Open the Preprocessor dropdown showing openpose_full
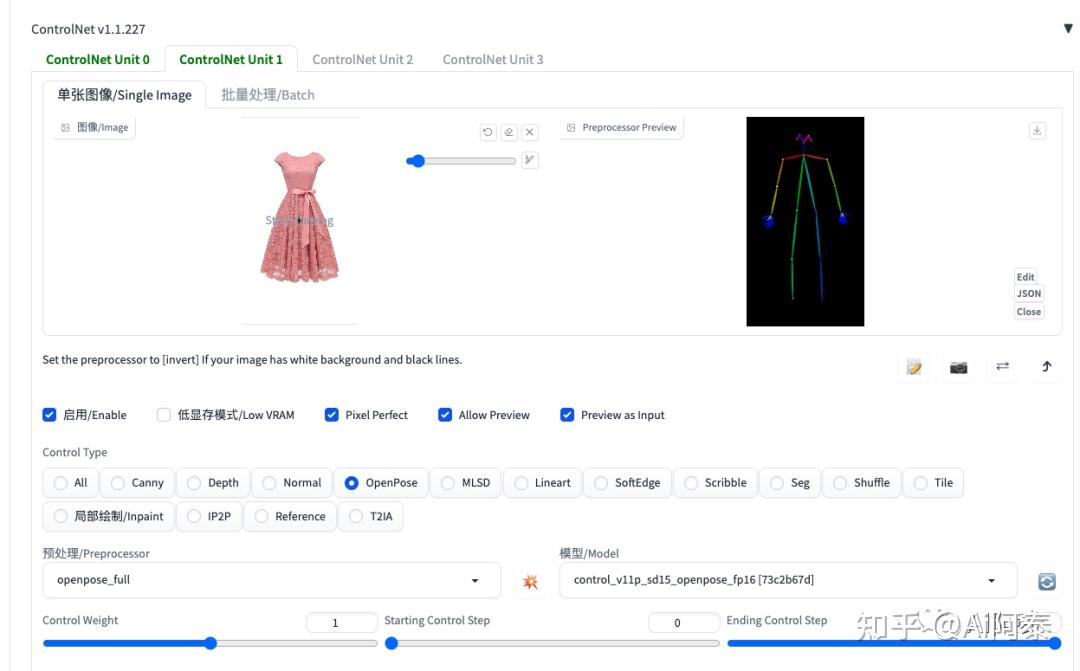 click(271, 580)
